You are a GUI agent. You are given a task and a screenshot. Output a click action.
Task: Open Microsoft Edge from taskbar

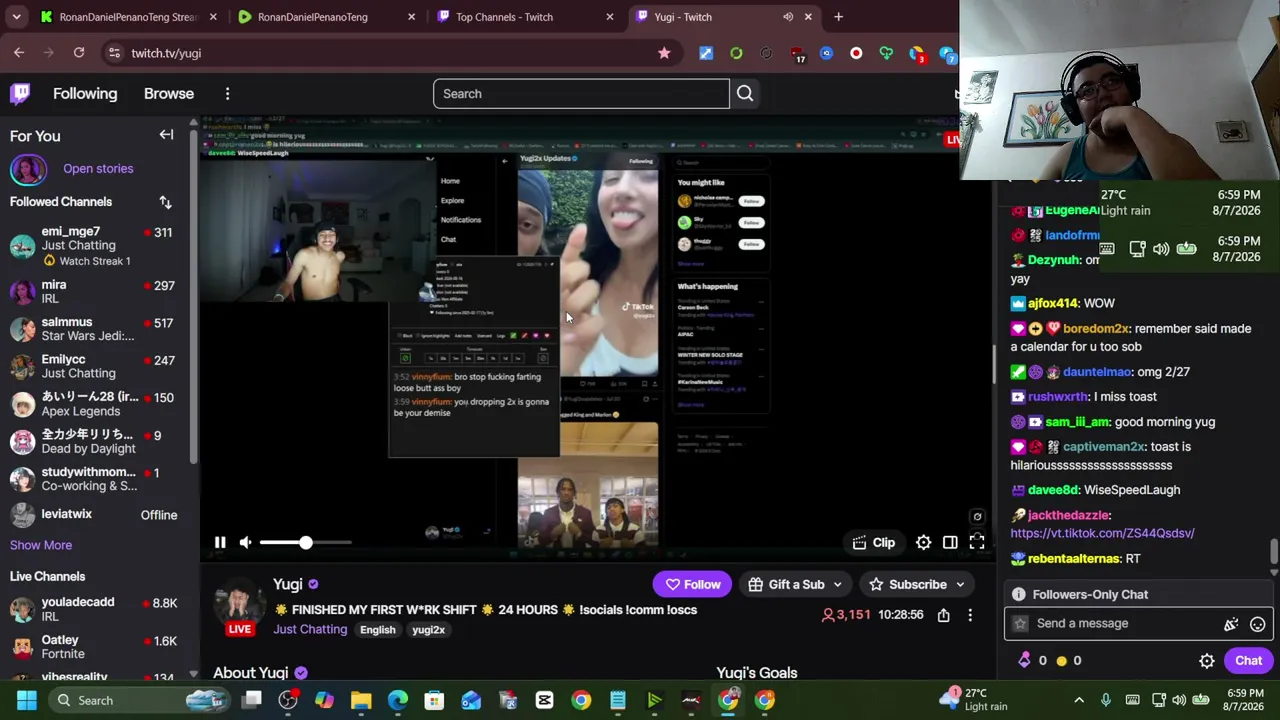[x=398, y=700]
